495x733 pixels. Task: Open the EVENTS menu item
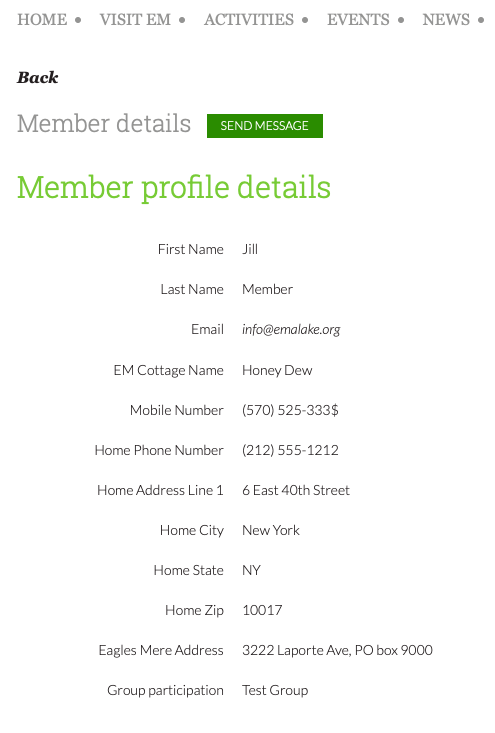[358, 20]
